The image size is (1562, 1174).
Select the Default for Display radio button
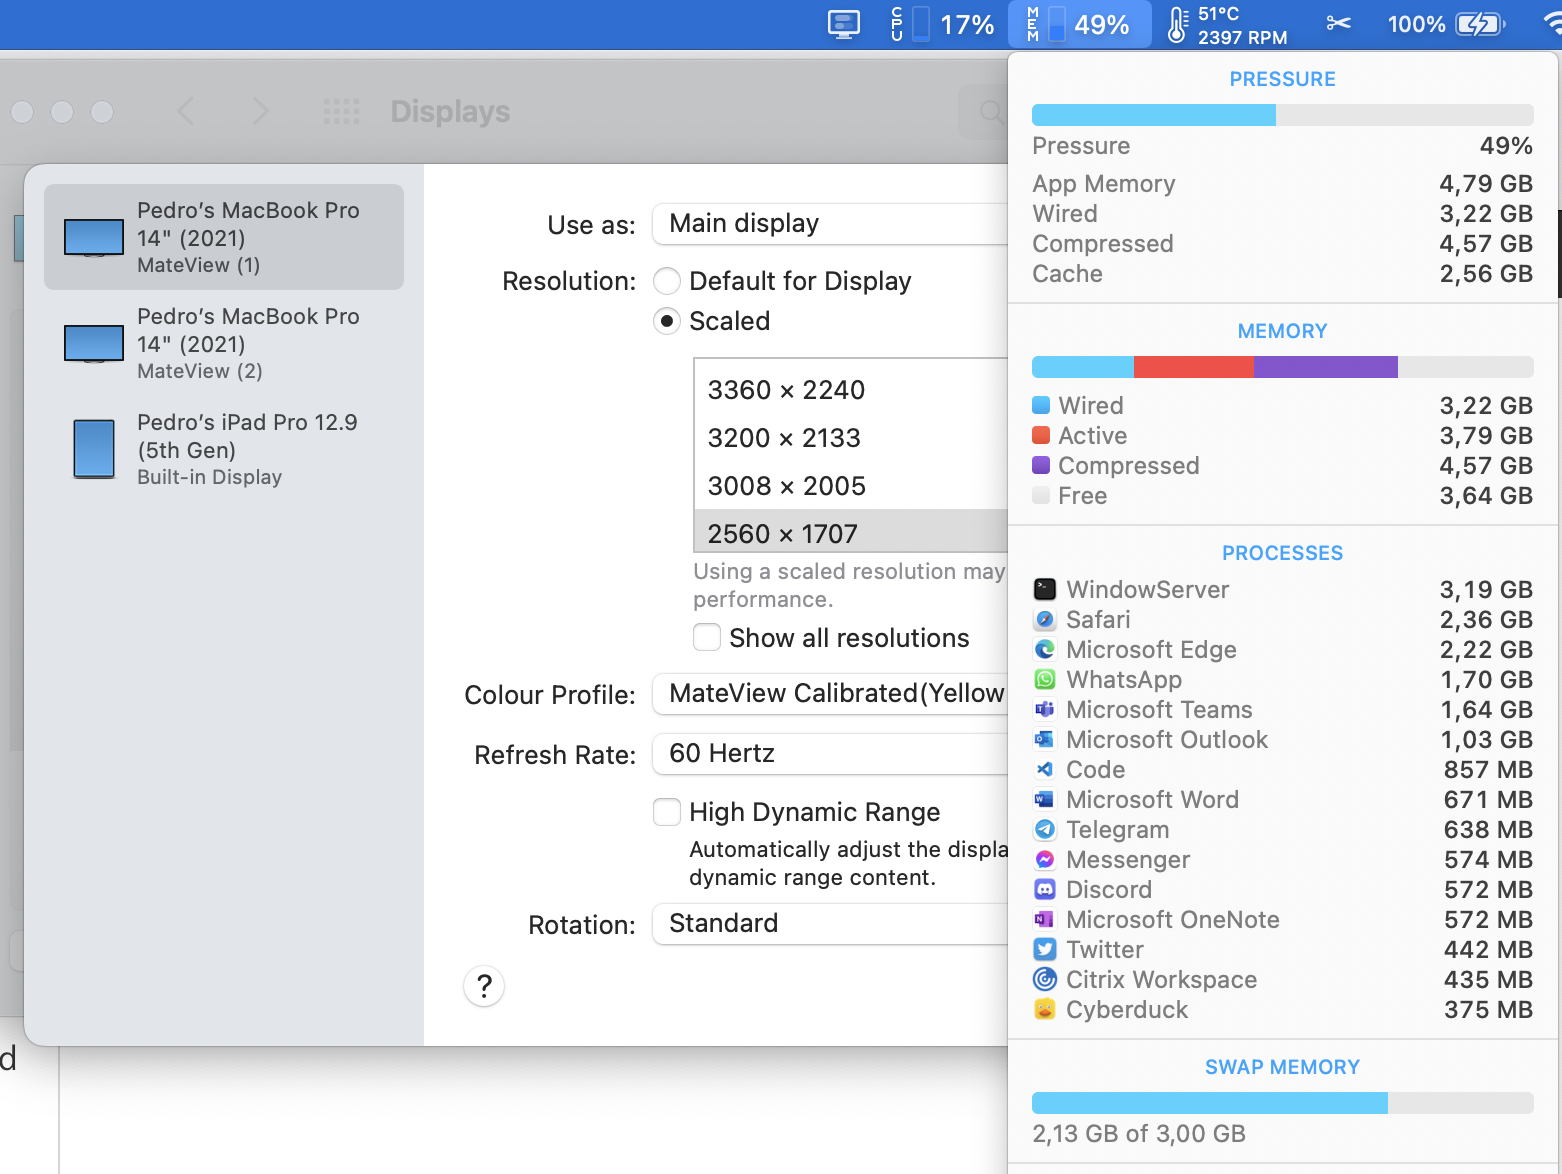667,281
